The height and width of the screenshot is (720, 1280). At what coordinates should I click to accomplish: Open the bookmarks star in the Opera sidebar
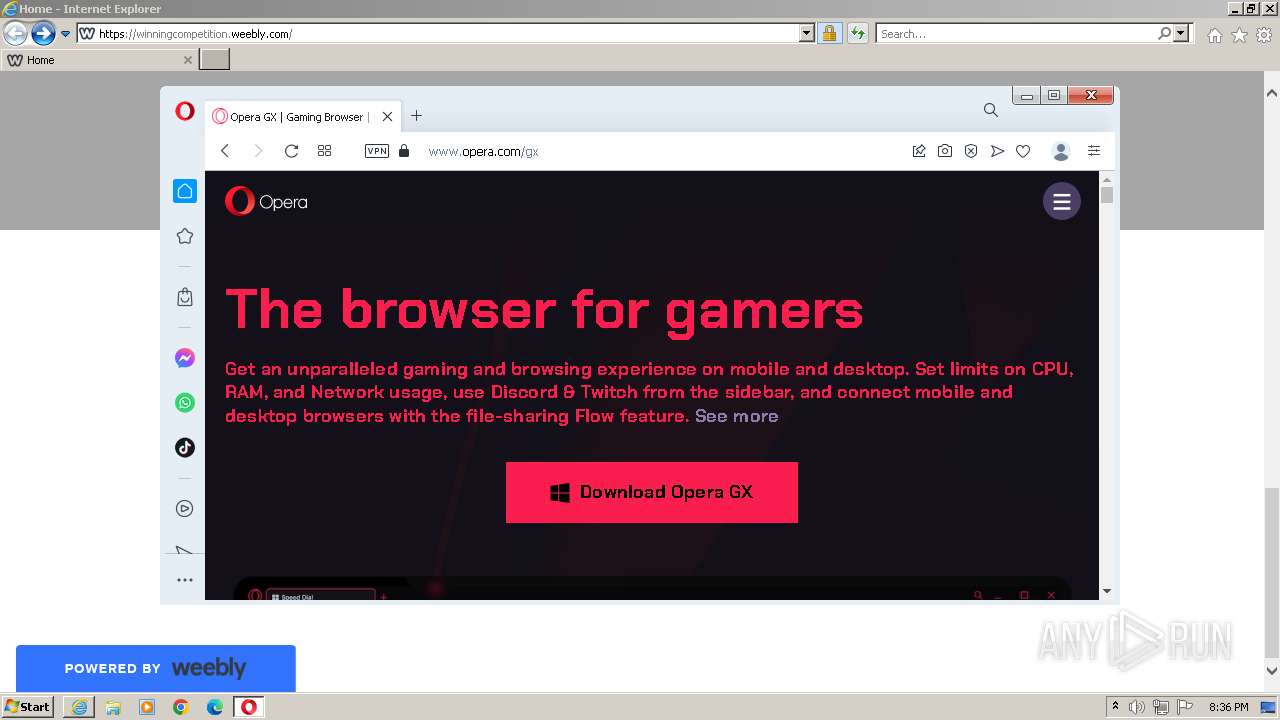click(x=185, y=236)
